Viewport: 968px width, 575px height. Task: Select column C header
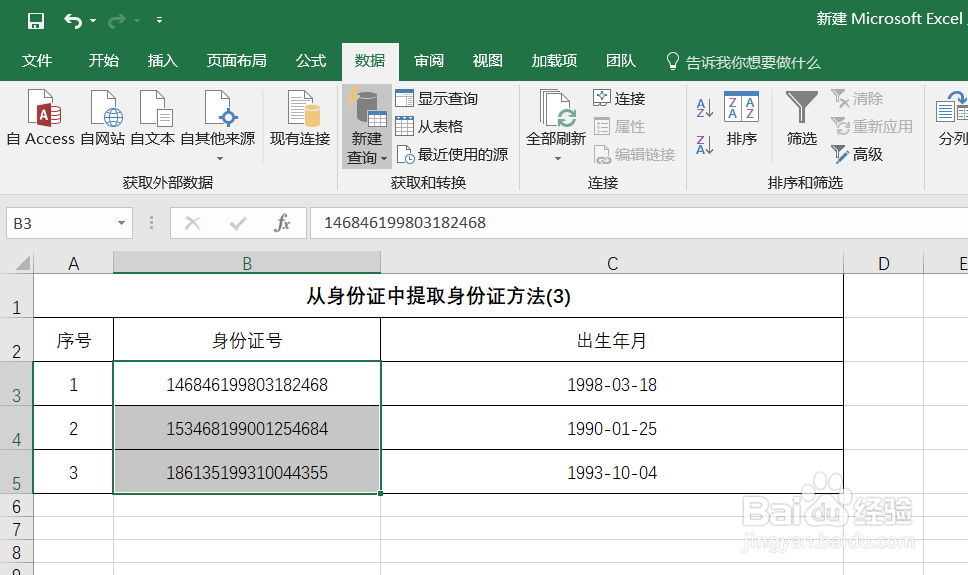[x=612, y=264]
